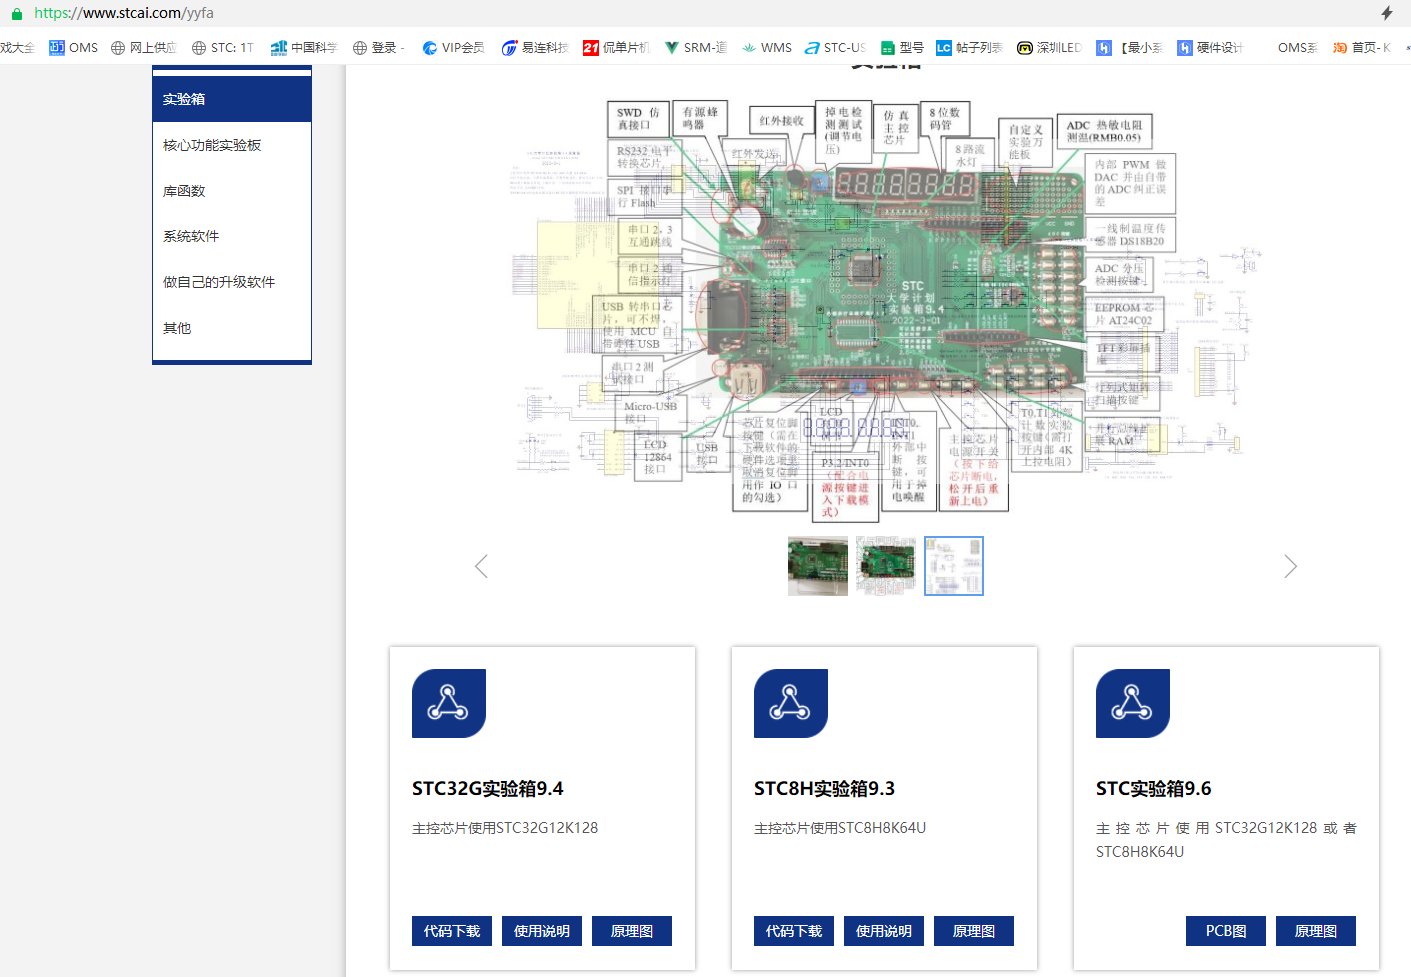
Task: Open the 网上供应 bookmark
Action: (x=144, y=47)
